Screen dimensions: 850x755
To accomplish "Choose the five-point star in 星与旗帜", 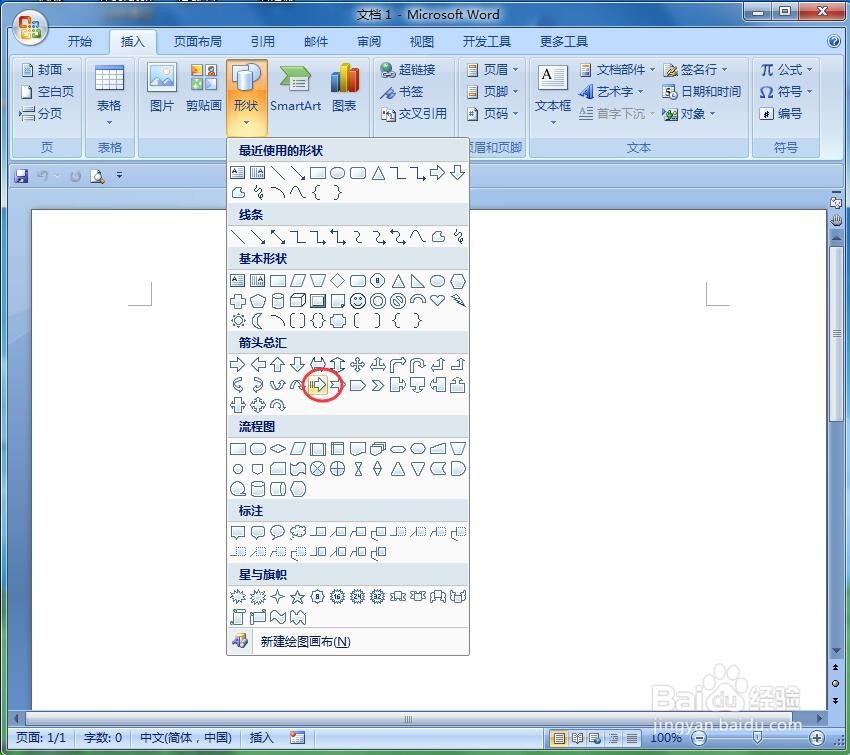I will click(298, 597).
